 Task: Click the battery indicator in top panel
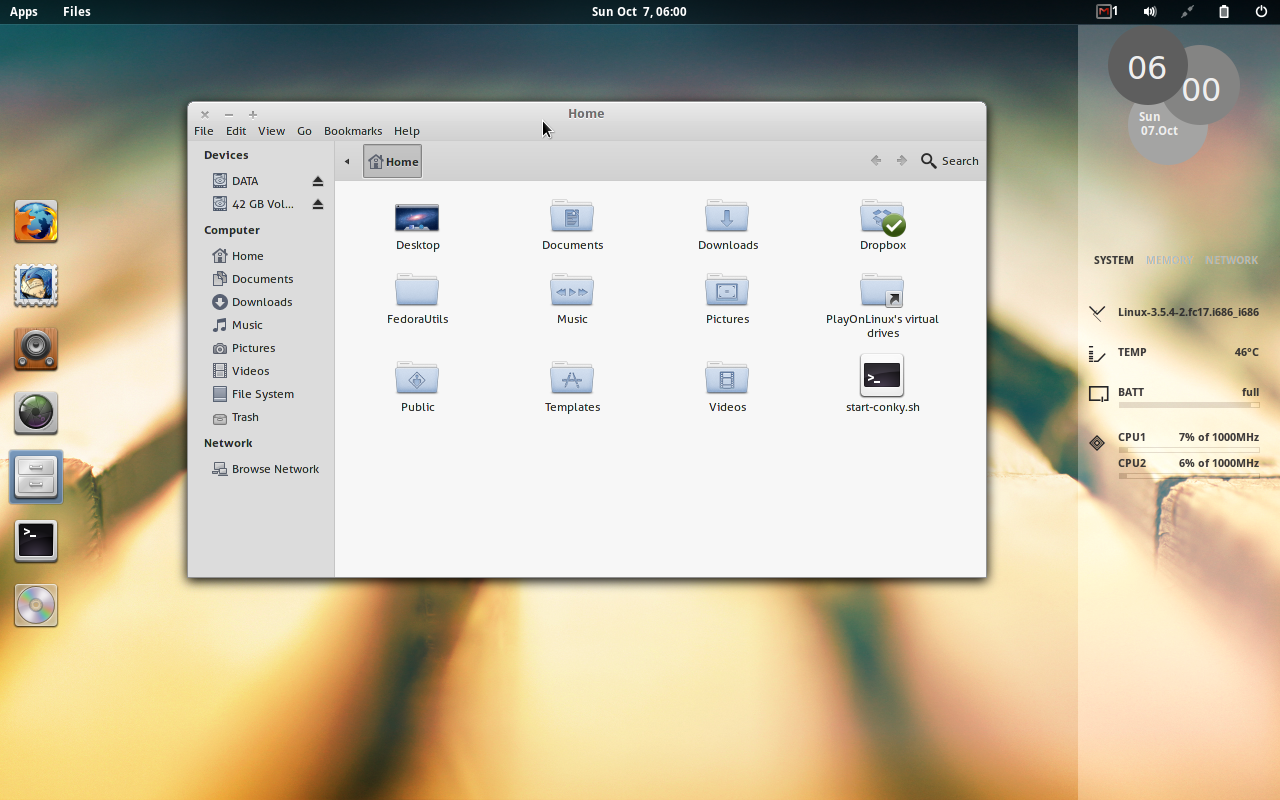[1224, 12]
